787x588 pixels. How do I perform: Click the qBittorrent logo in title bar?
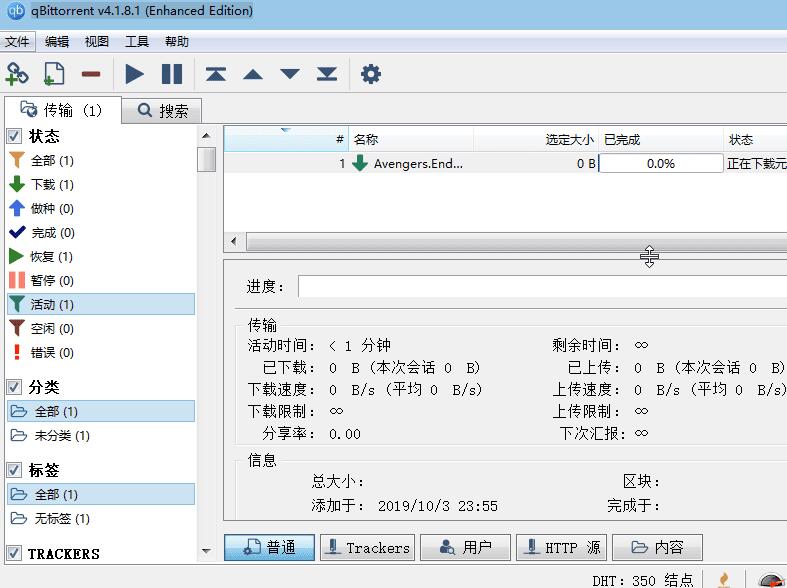pyautogui.click(x=15, y=11)
